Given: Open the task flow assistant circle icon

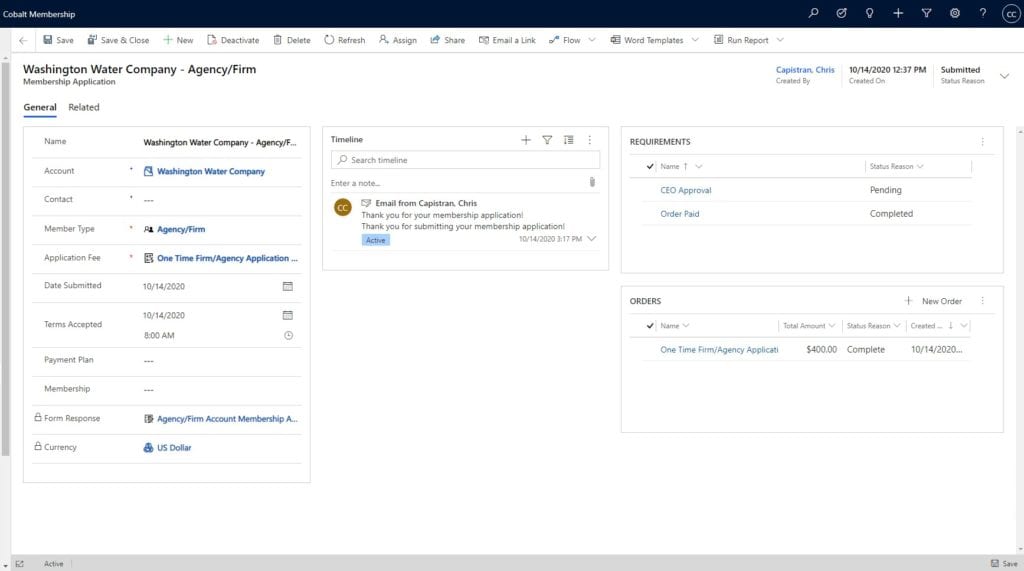Looking at the screenshot, I should (841, 13).
